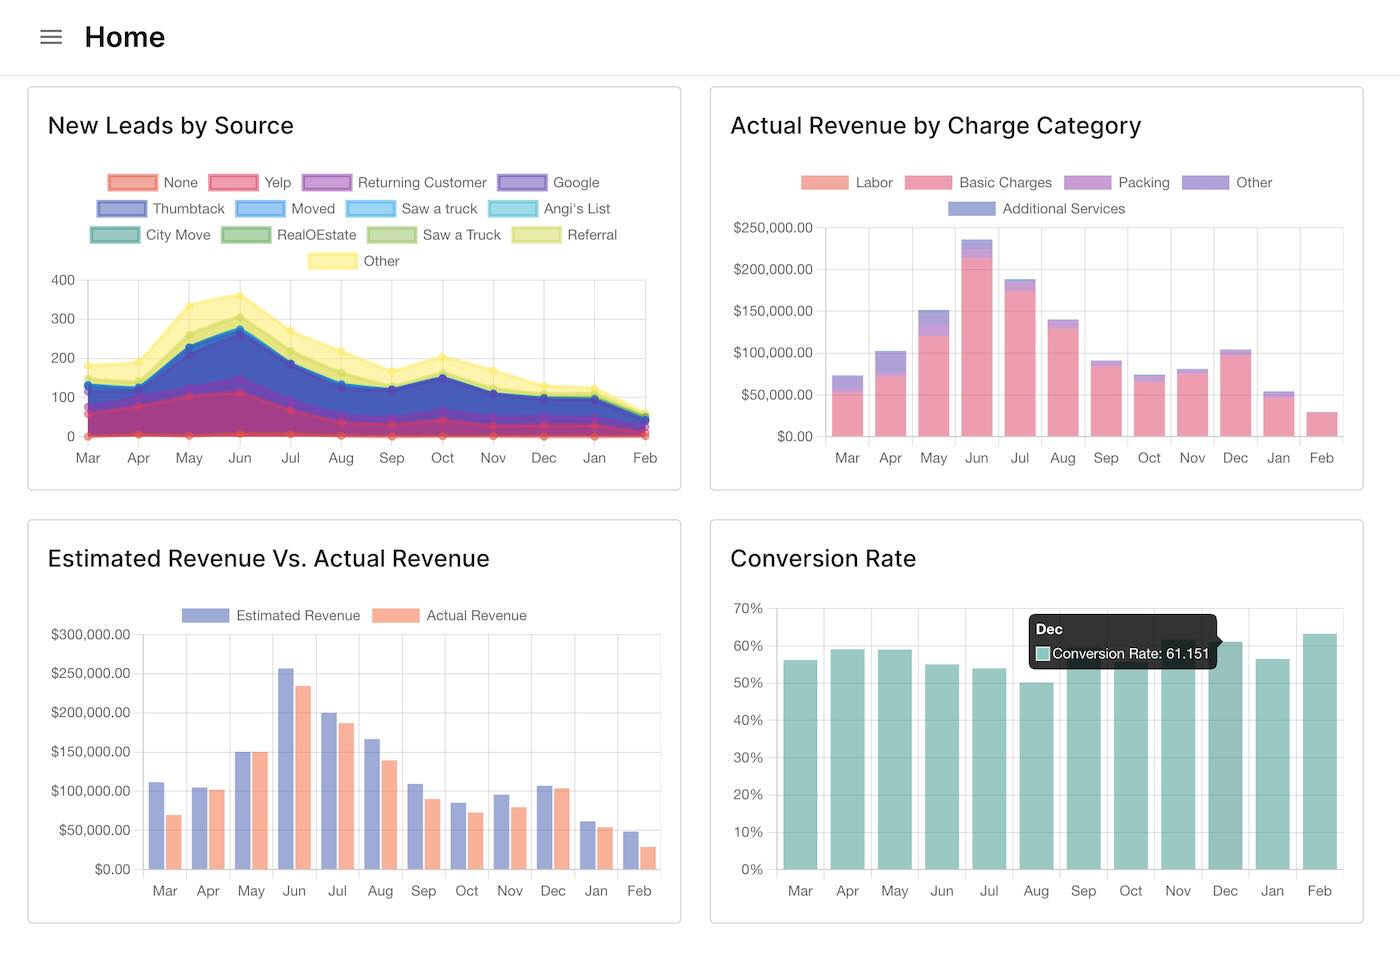
Task: Click the Home page title
Action: pos(124,37)
